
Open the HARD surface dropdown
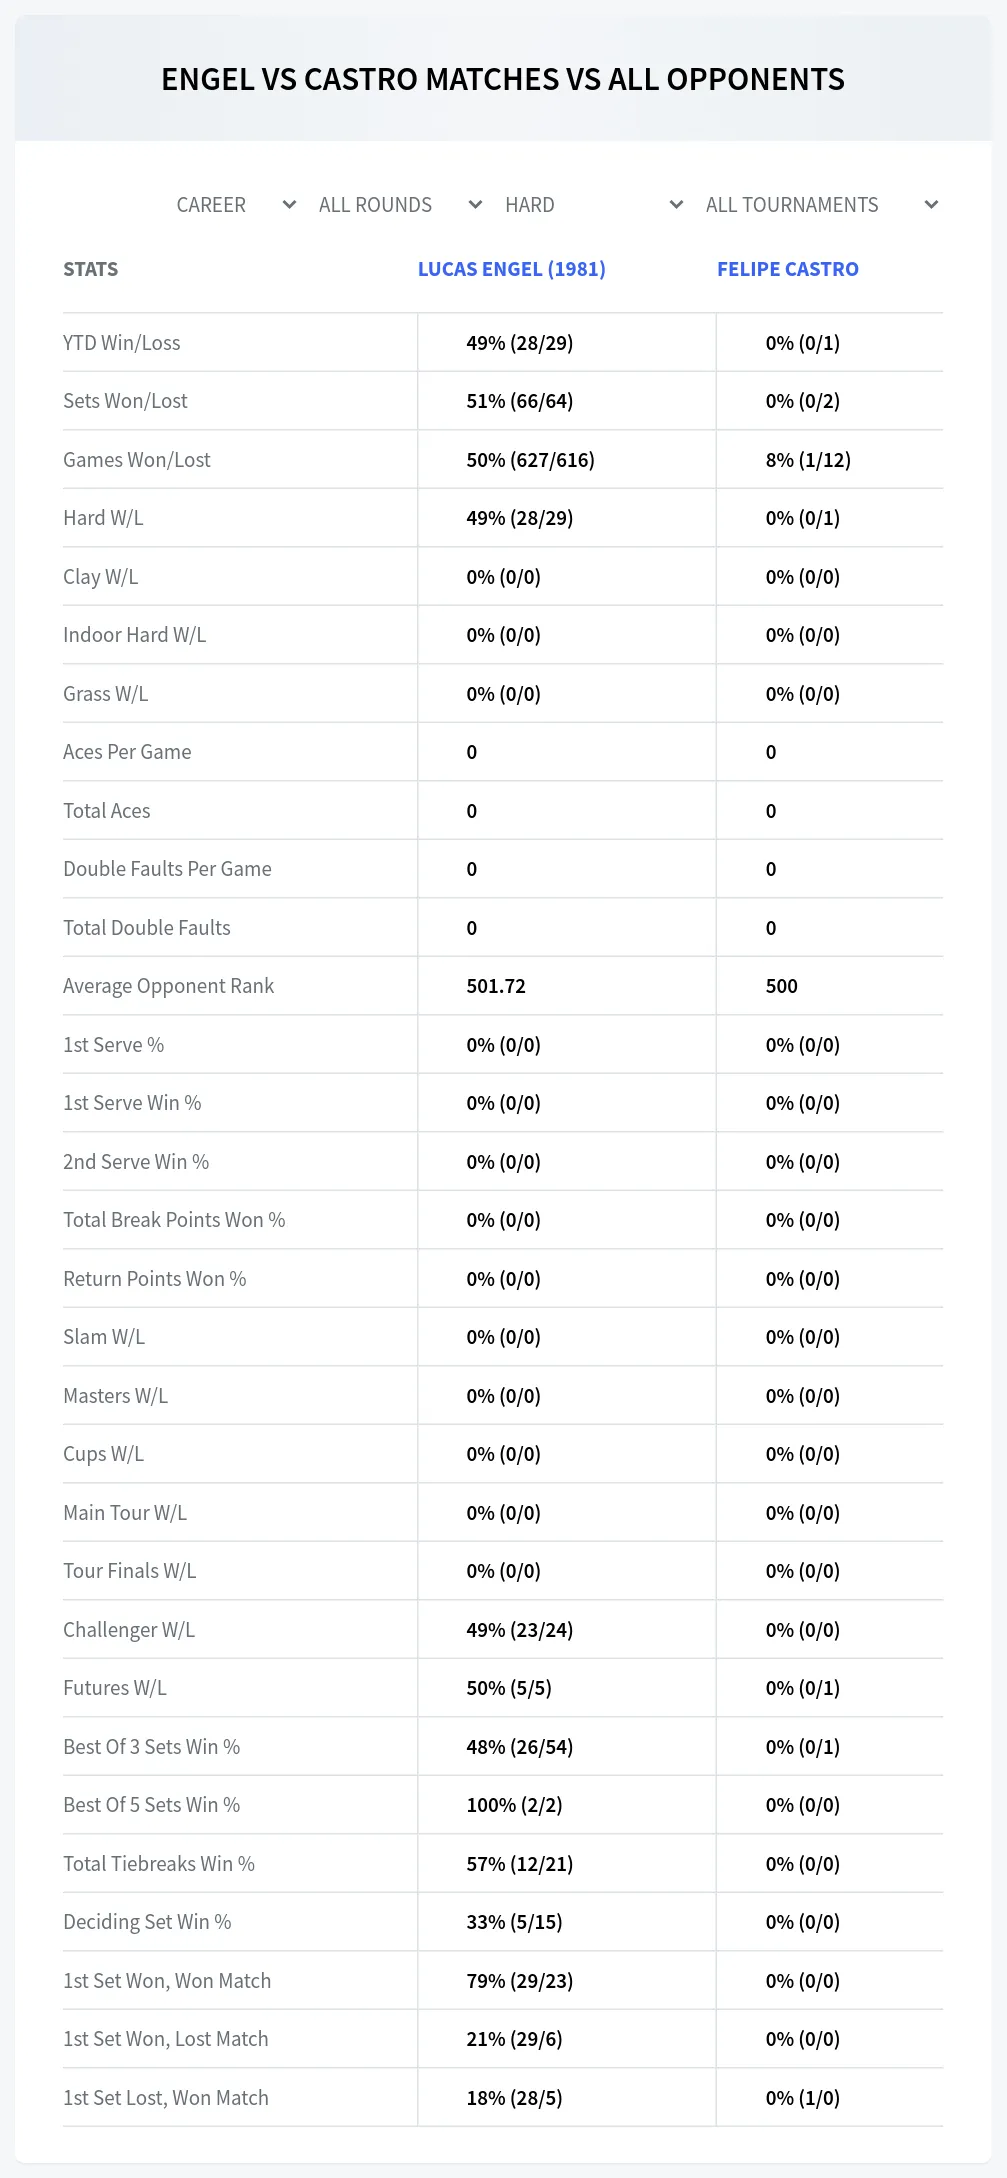pos(593,205)
